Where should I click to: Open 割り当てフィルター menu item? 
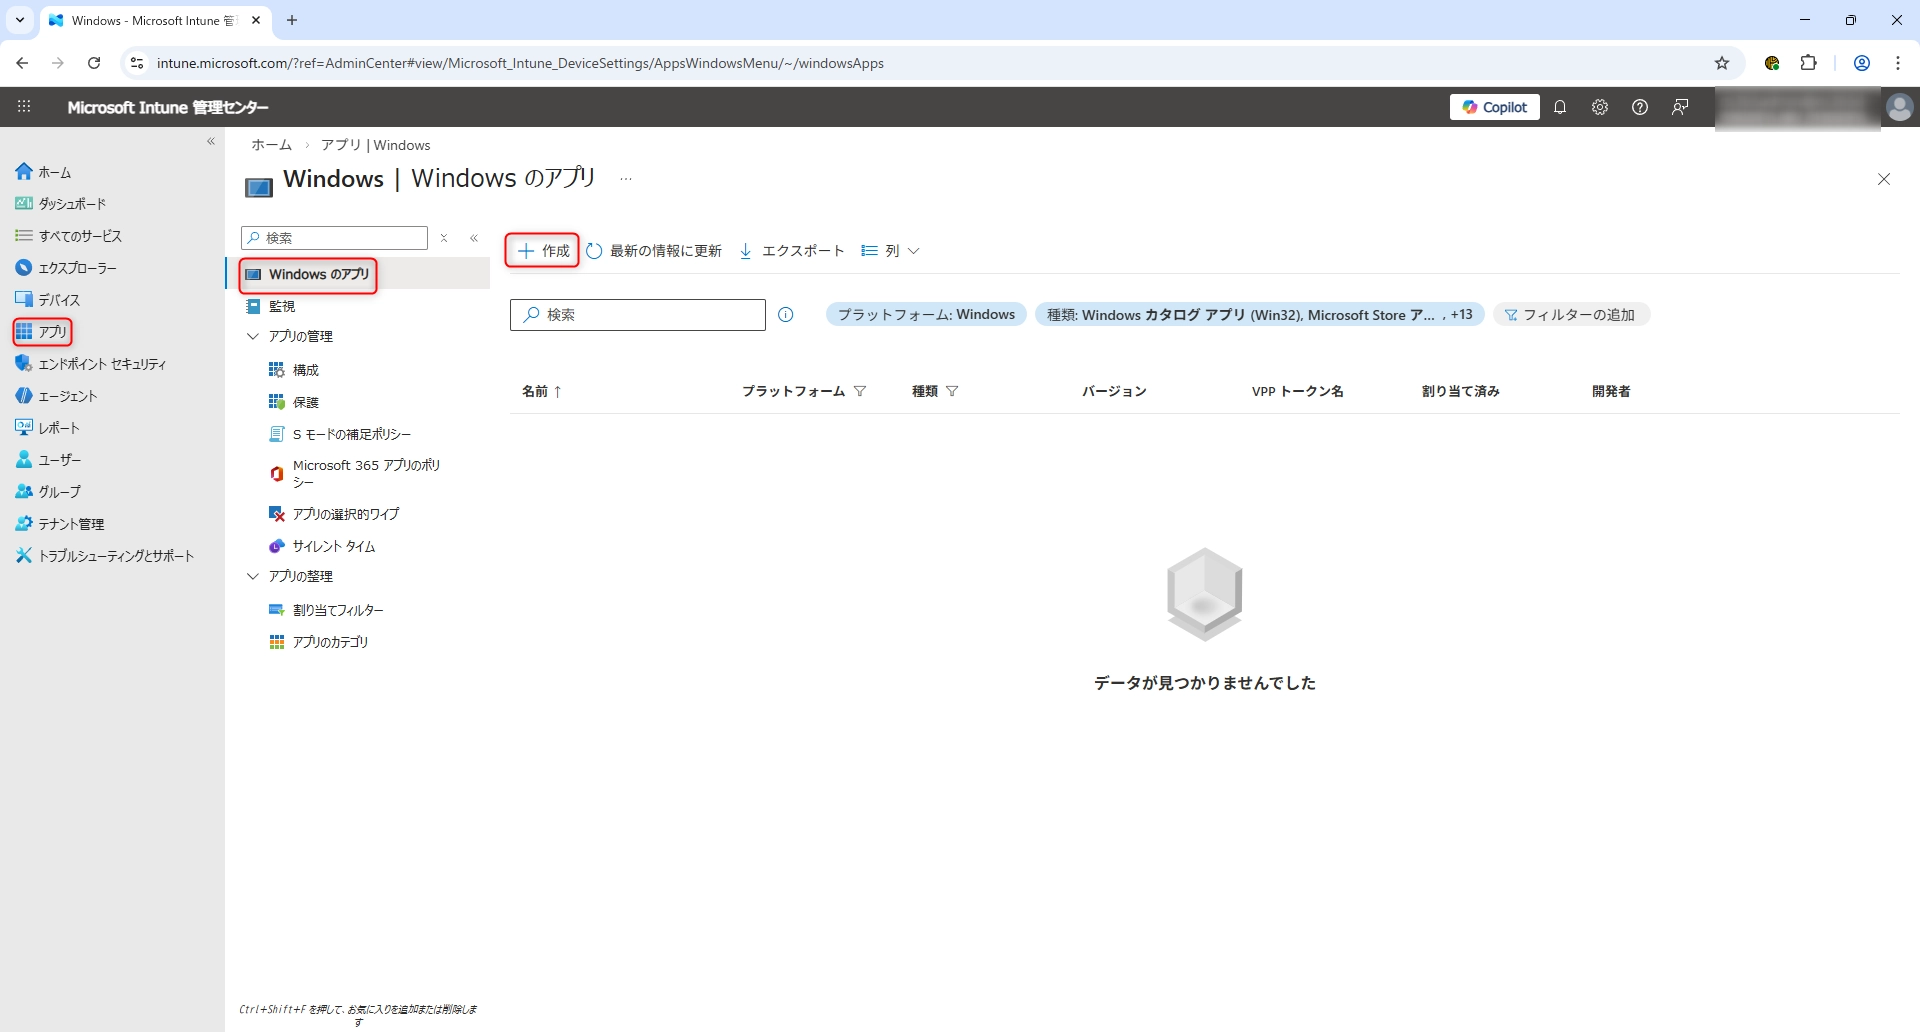pos(337,610)
